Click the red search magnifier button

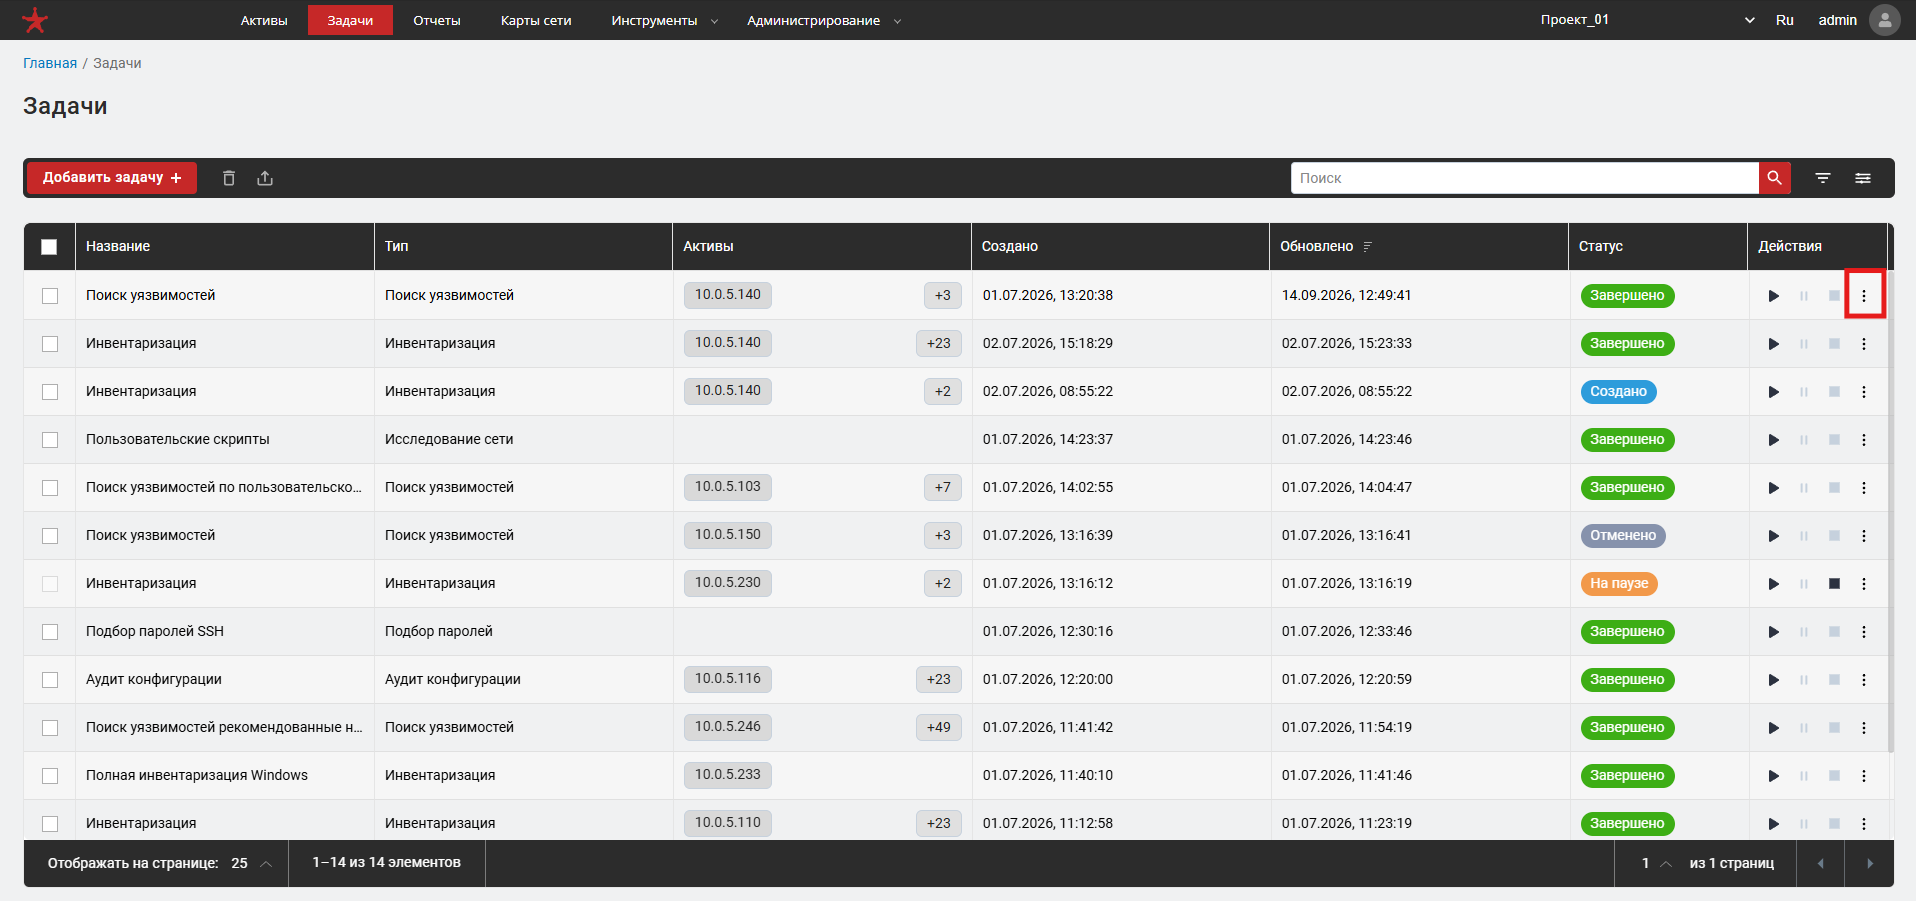pyautogui.click(x=1774, y=178)
